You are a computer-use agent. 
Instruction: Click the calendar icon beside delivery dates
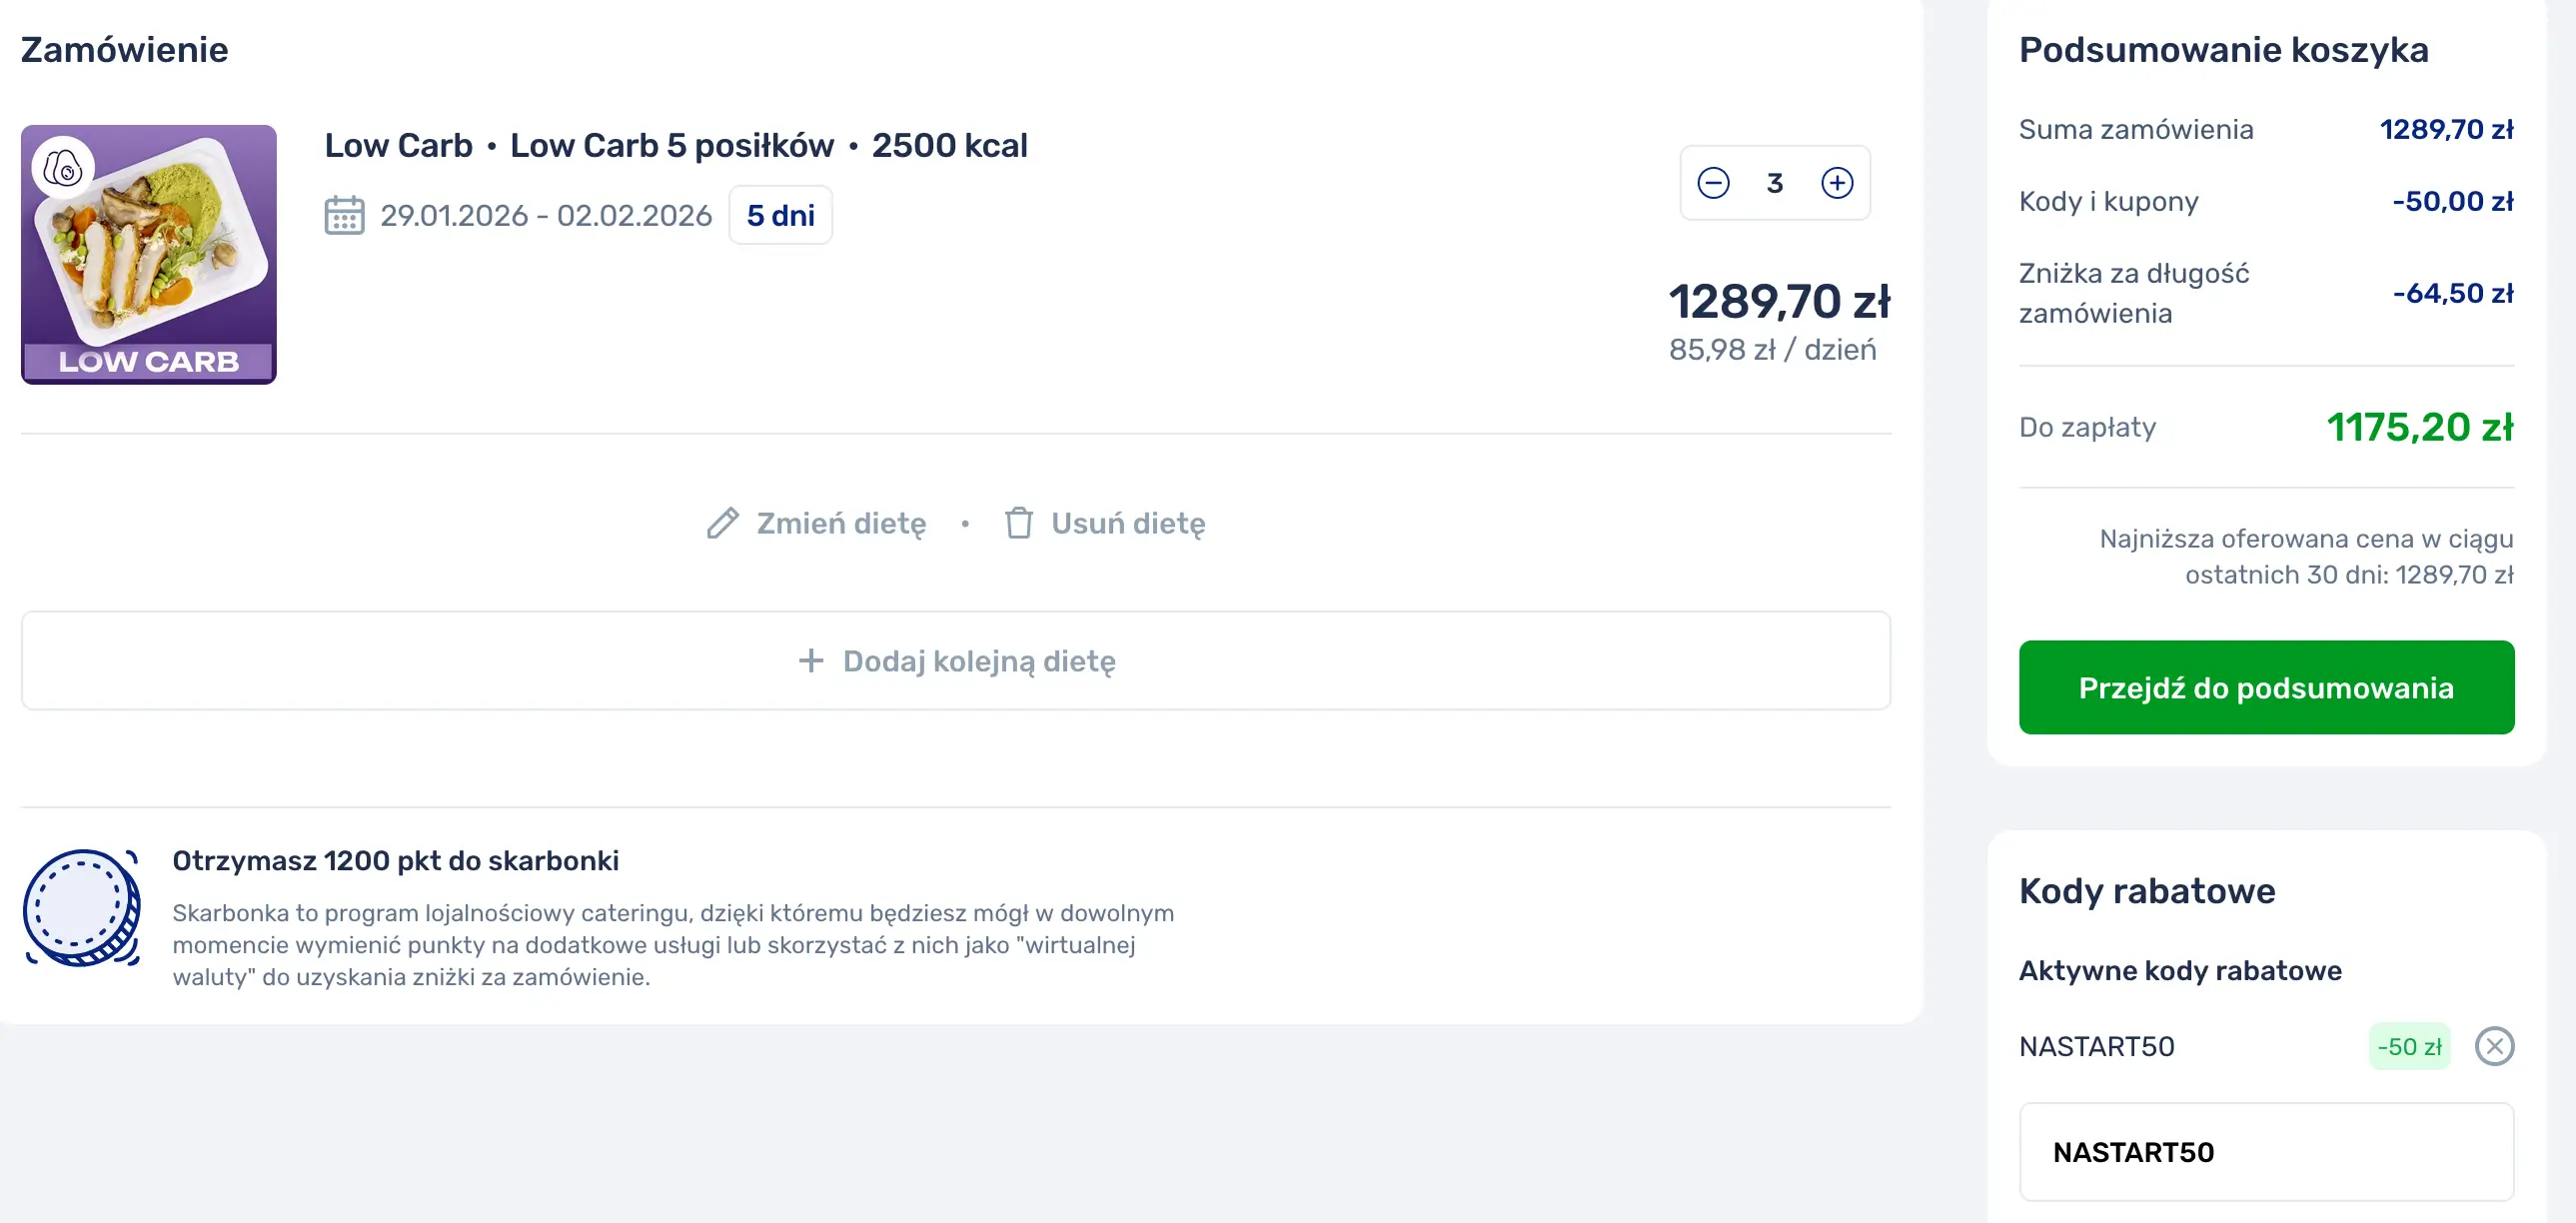pyautogui.click(x=344, y=215)
